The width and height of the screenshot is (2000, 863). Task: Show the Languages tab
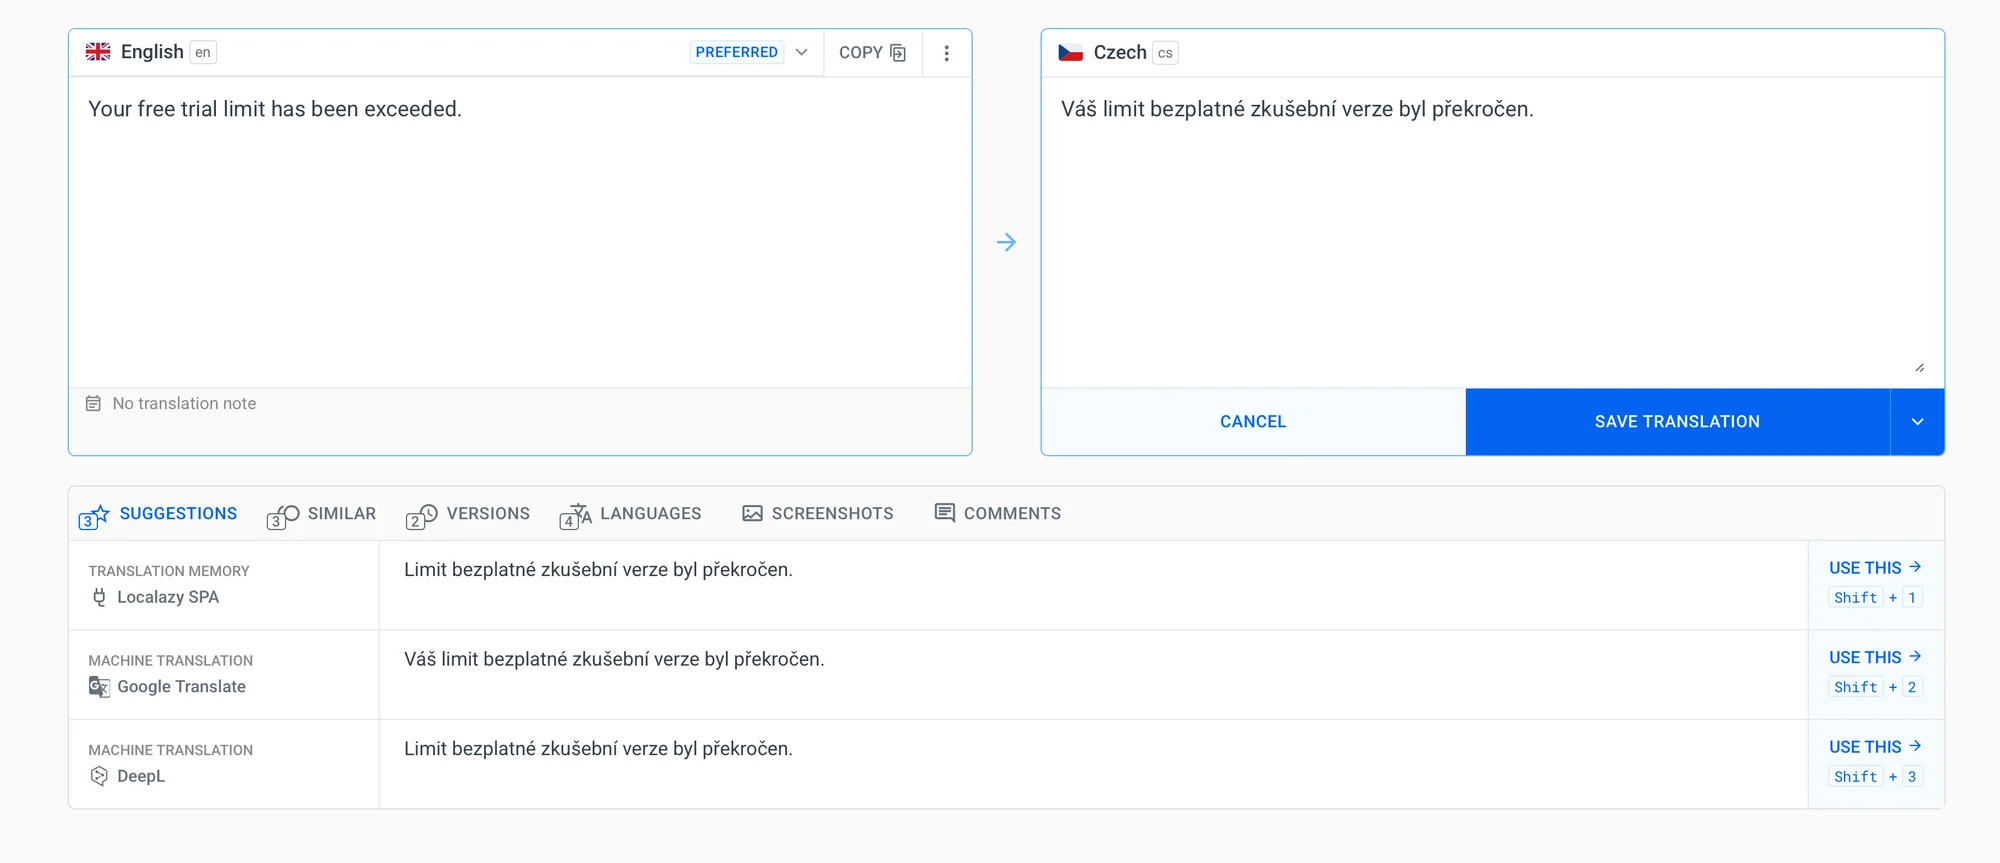click(631, 514)
